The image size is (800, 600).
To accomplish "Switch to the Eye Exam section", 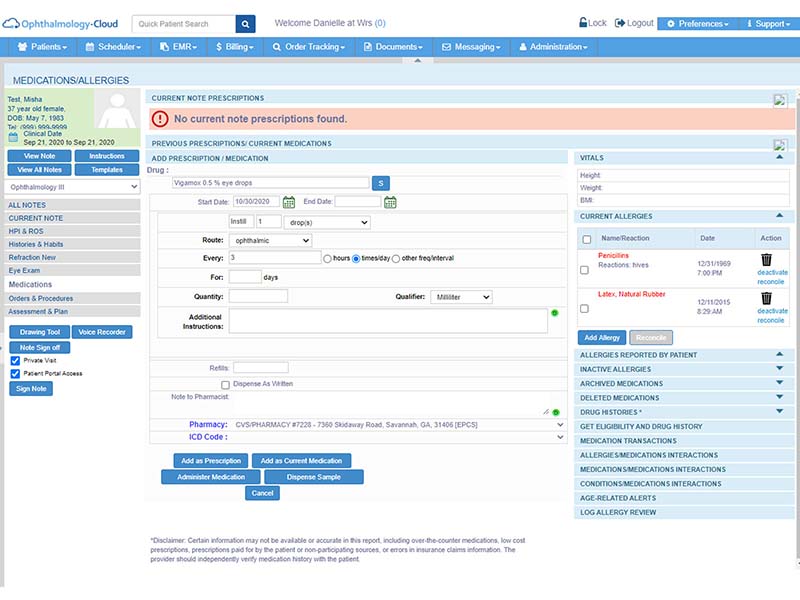I will 24,270.
